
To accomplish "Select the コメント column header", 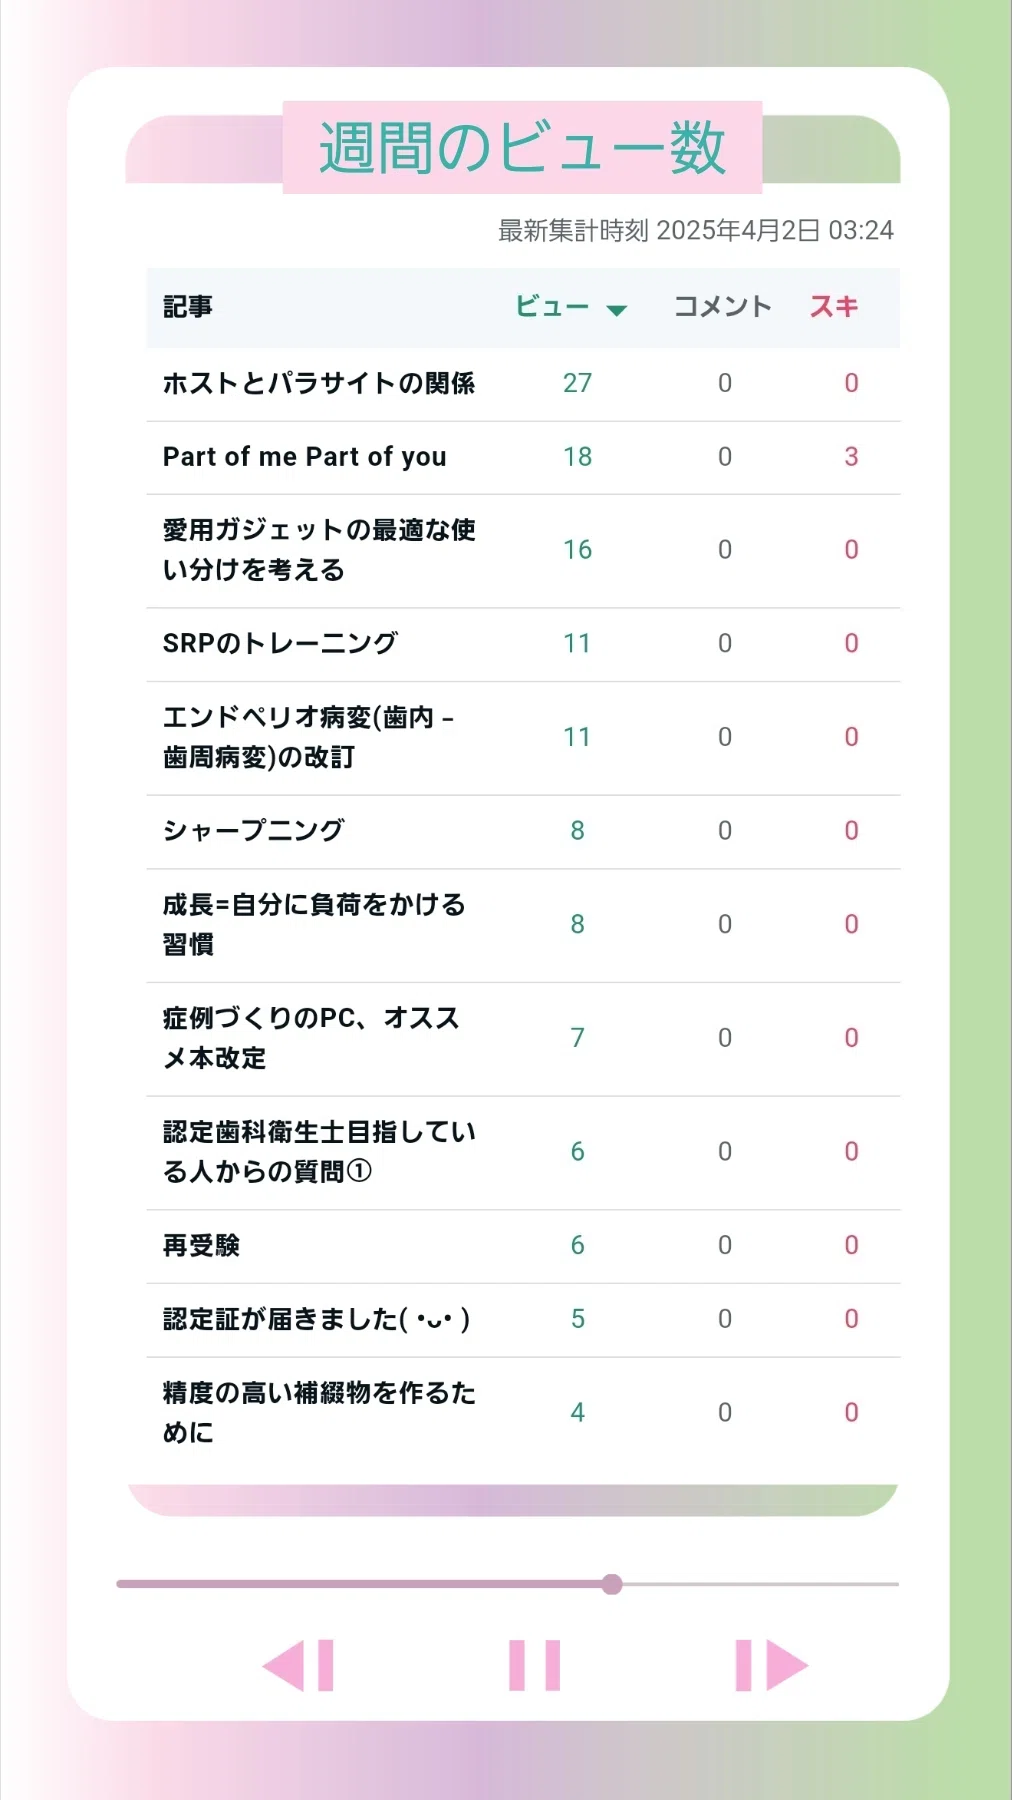I will point(723,307).
